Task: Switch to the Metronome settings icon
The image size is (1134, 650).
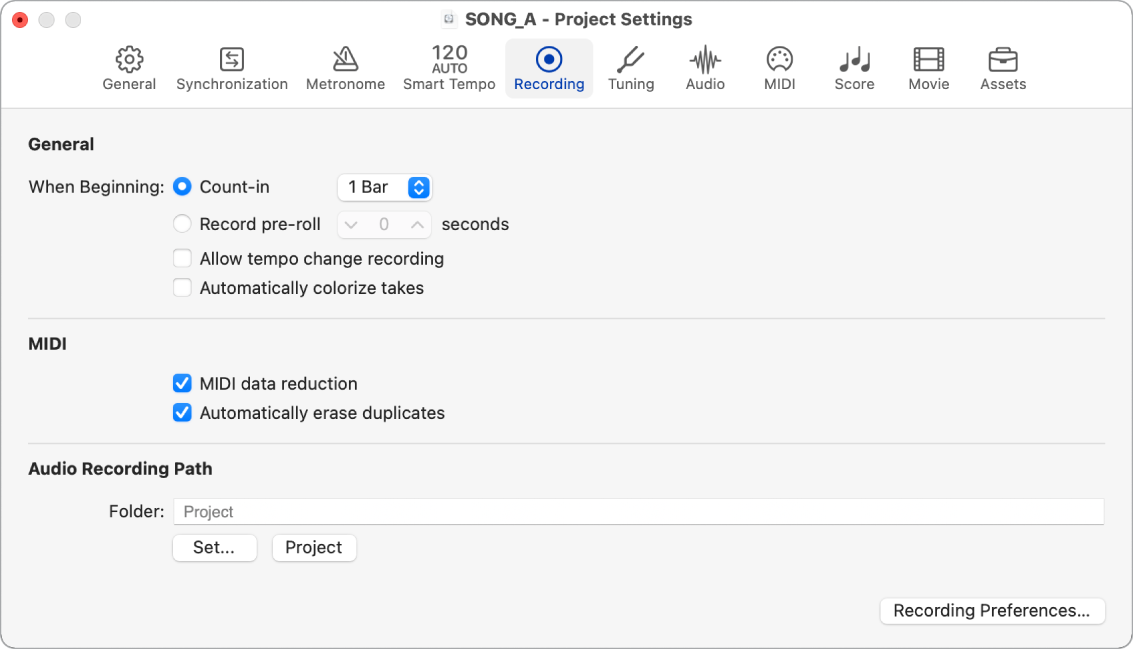Action: click(345, 68)
